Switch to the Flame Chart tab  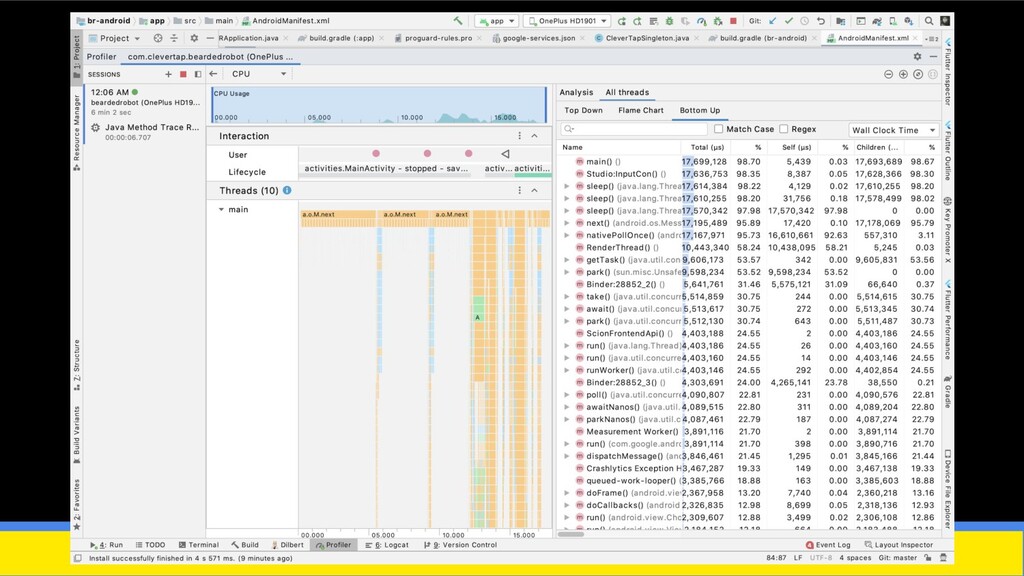(641, 110)
